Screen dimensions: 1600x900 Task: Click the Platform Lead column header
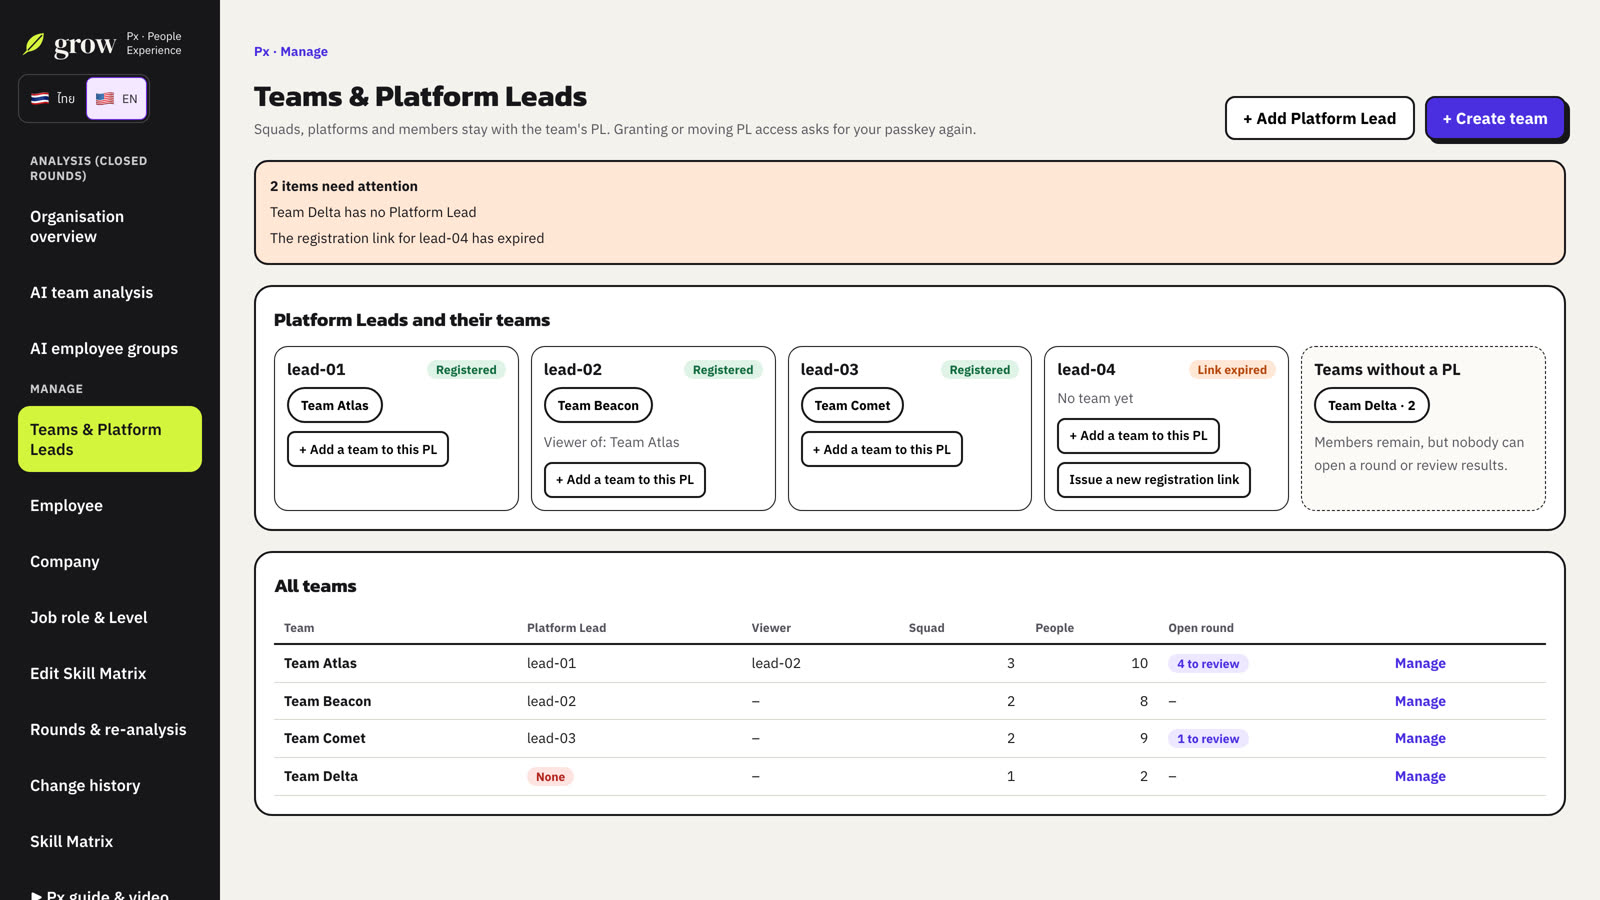coord(566,628)
